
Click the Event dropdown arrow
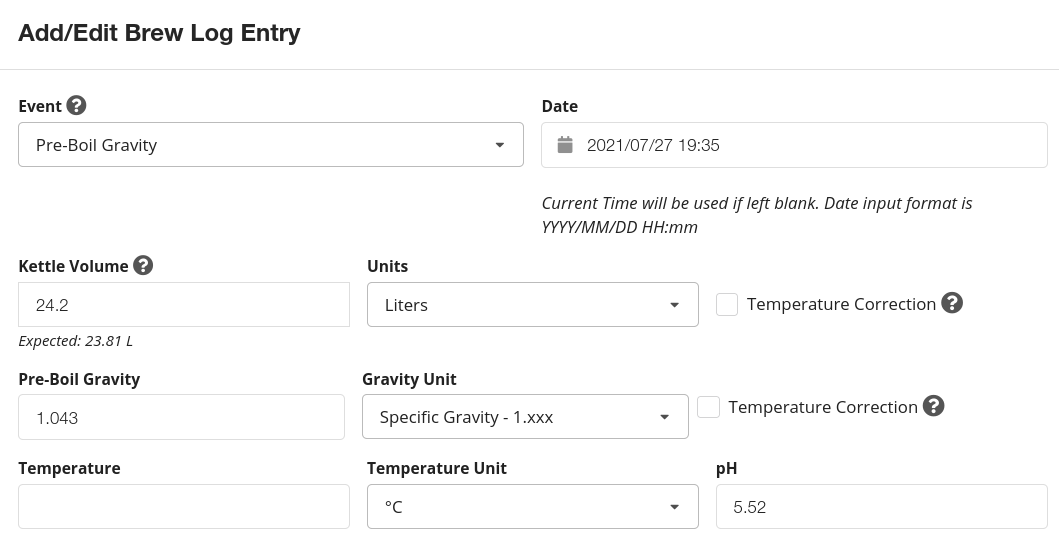500,145
